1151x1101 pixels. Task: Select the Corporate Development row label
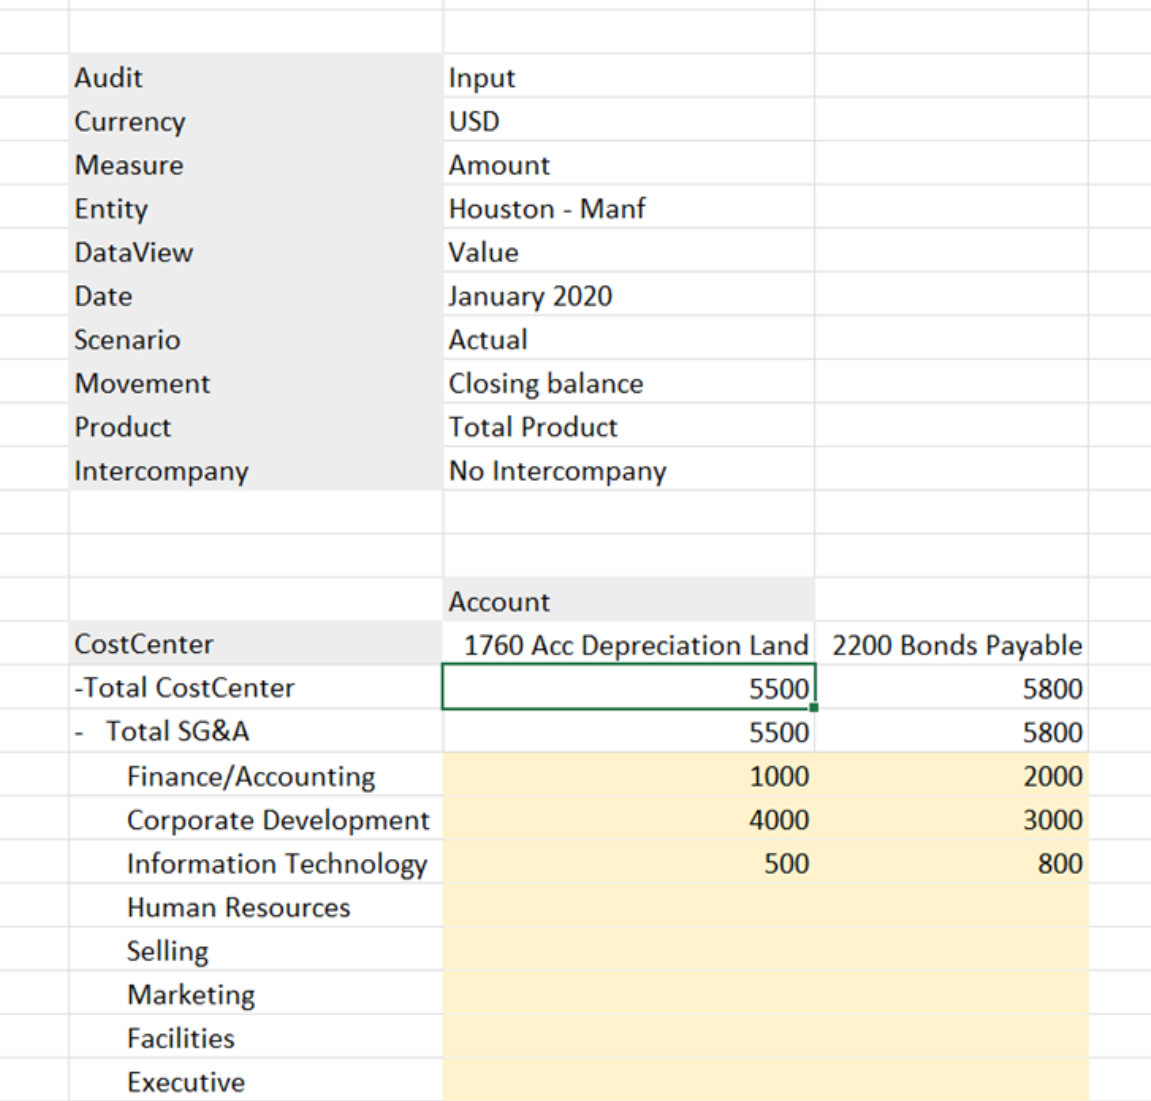tap(255, 818)
